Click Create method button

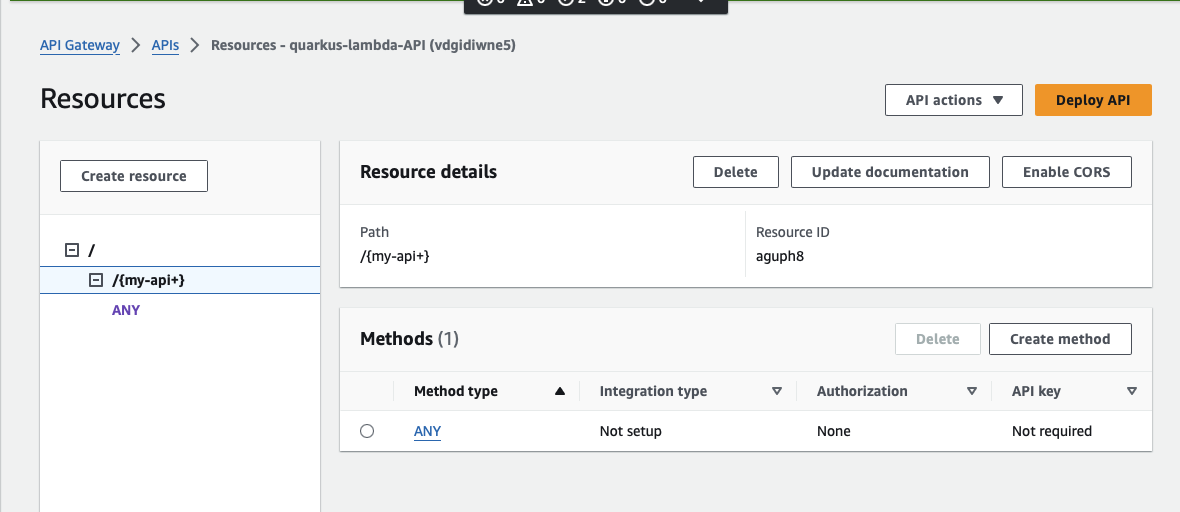click(1060, 339)
